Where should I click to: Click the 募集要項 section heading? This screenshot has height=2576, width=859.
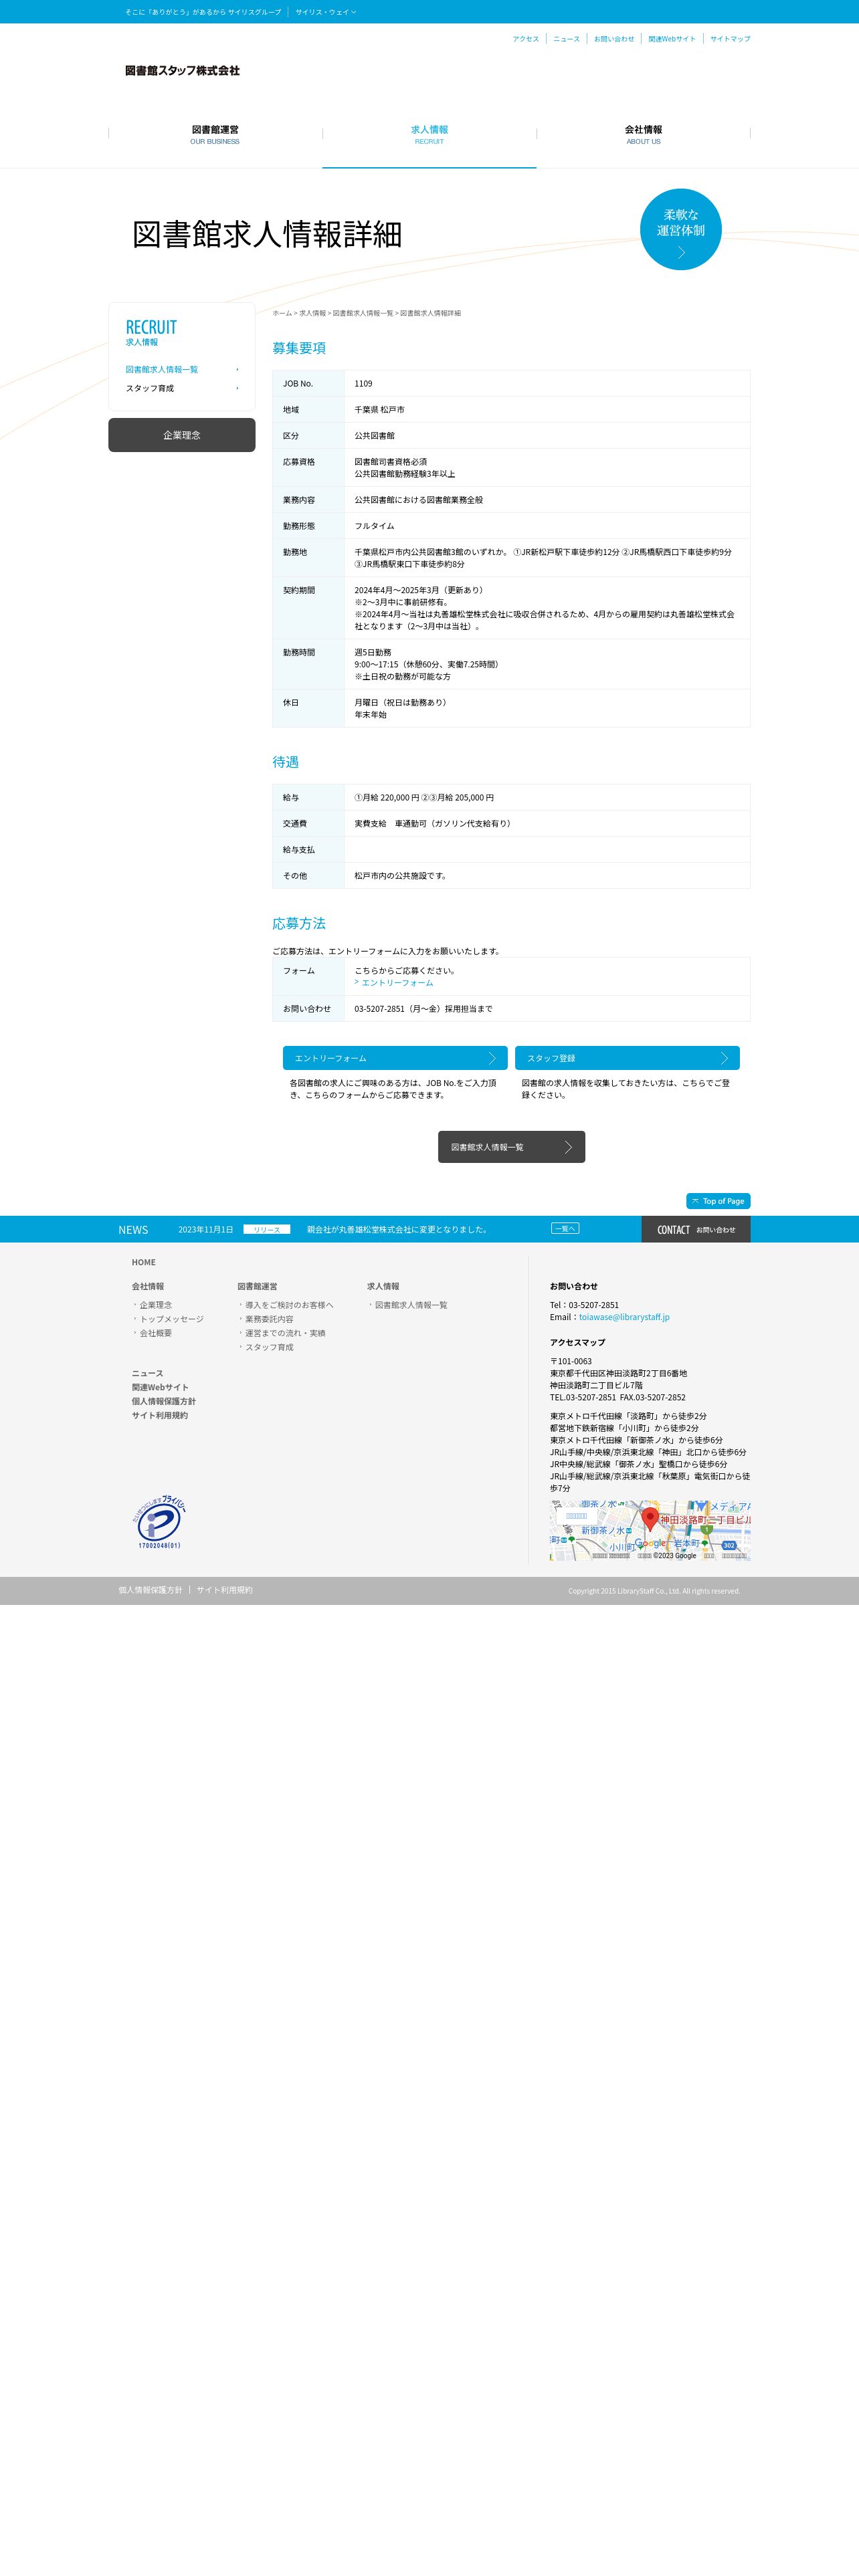coord(299,348)
